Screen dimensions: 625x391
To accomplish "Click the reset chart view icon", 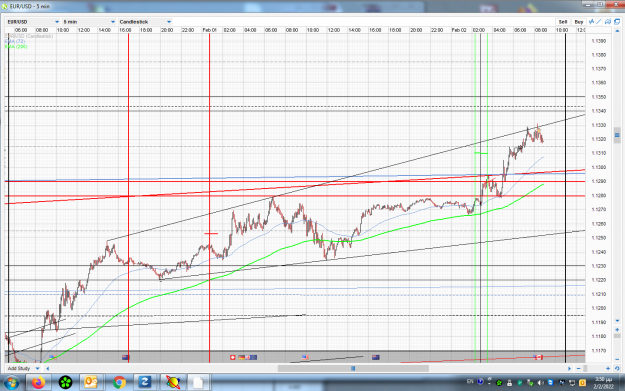I will [617, 368].
